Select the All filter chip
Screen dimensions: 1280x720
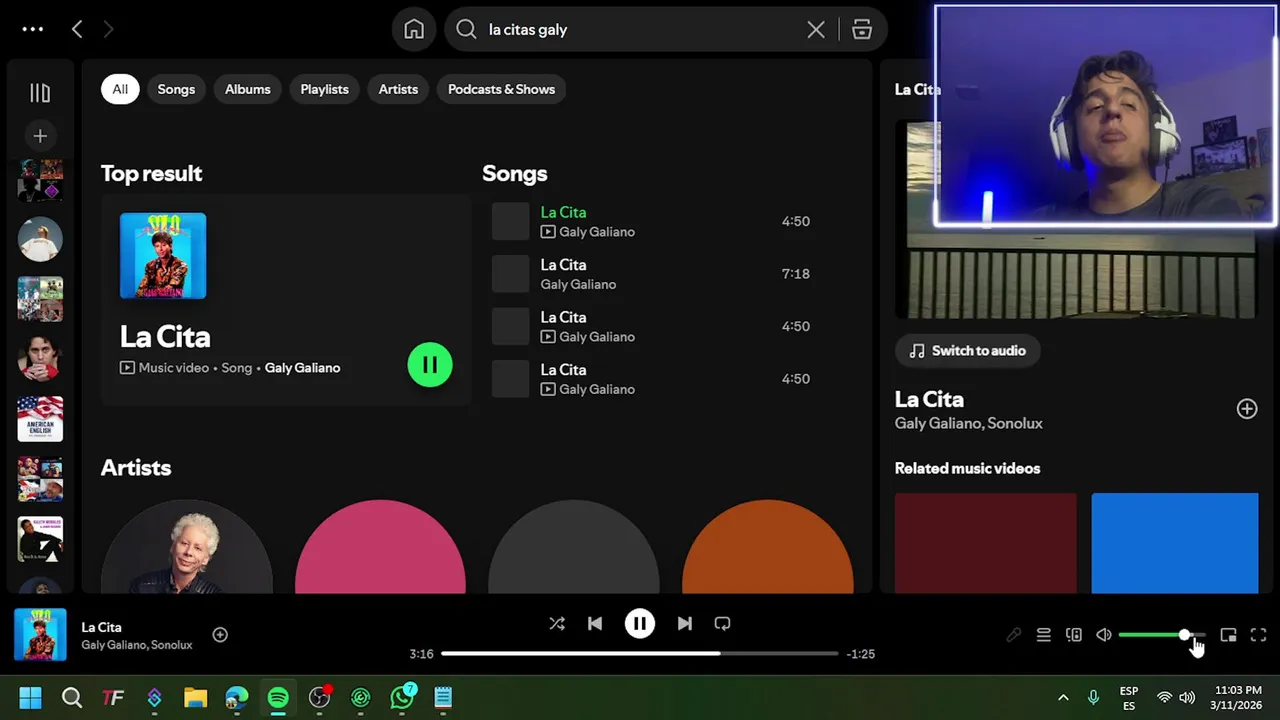pos(120,89)
